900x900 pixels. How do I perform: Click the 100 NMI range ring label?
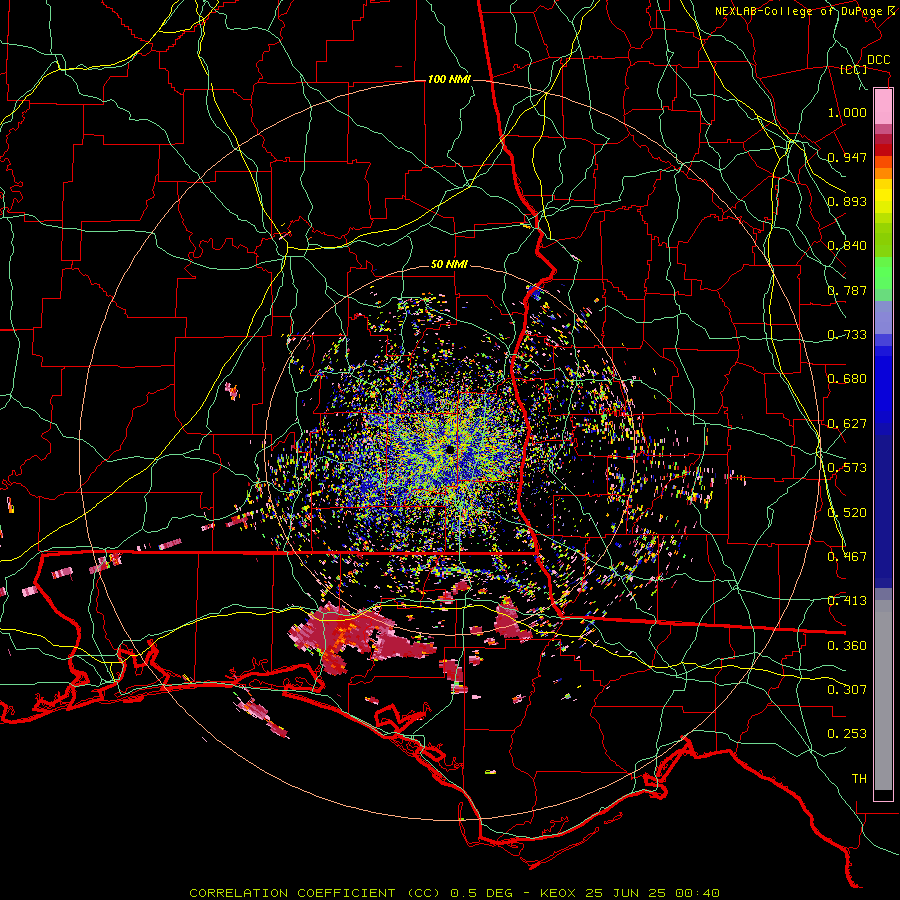point(449,79)
